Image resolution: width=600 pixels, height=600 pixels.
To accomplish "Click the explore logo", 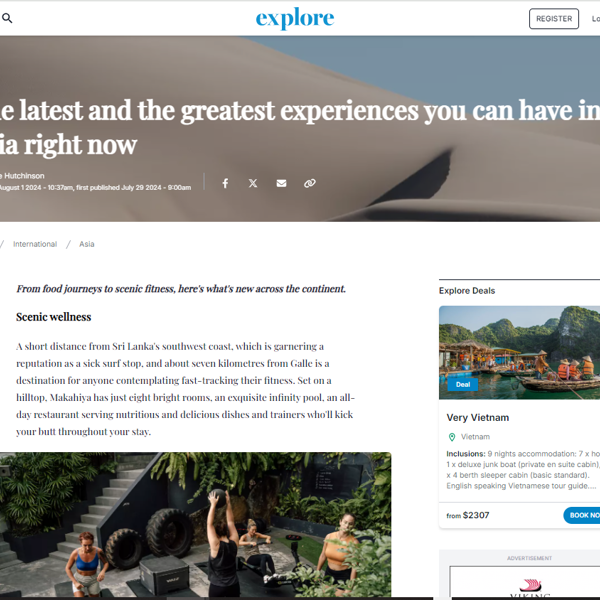I will coord(295,18).
